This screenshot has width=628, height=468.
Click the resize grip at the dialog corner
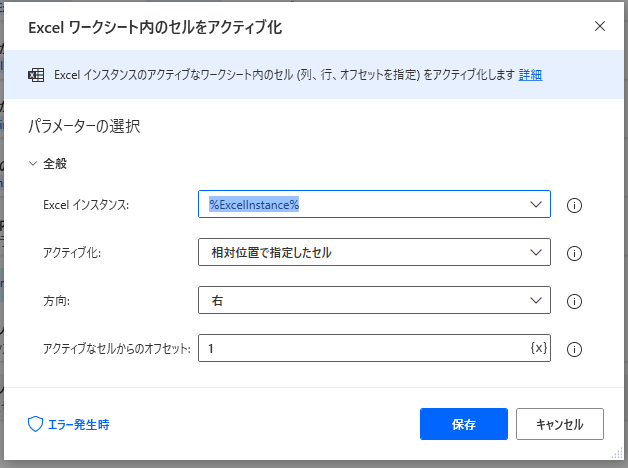click(617, 453)
